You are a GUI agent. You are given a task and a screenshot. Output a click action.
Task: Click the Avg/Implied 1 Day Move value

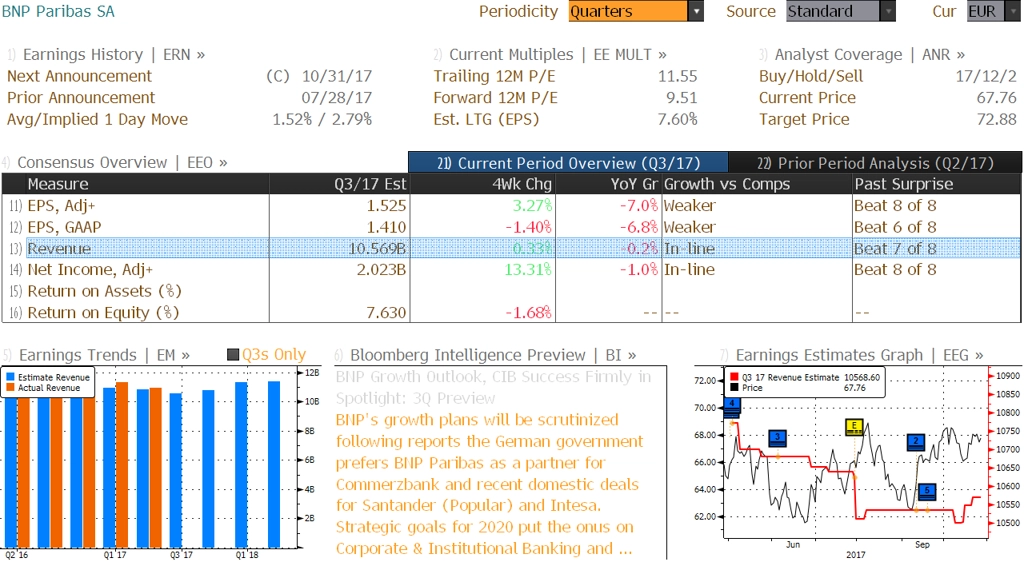[322, 119]
